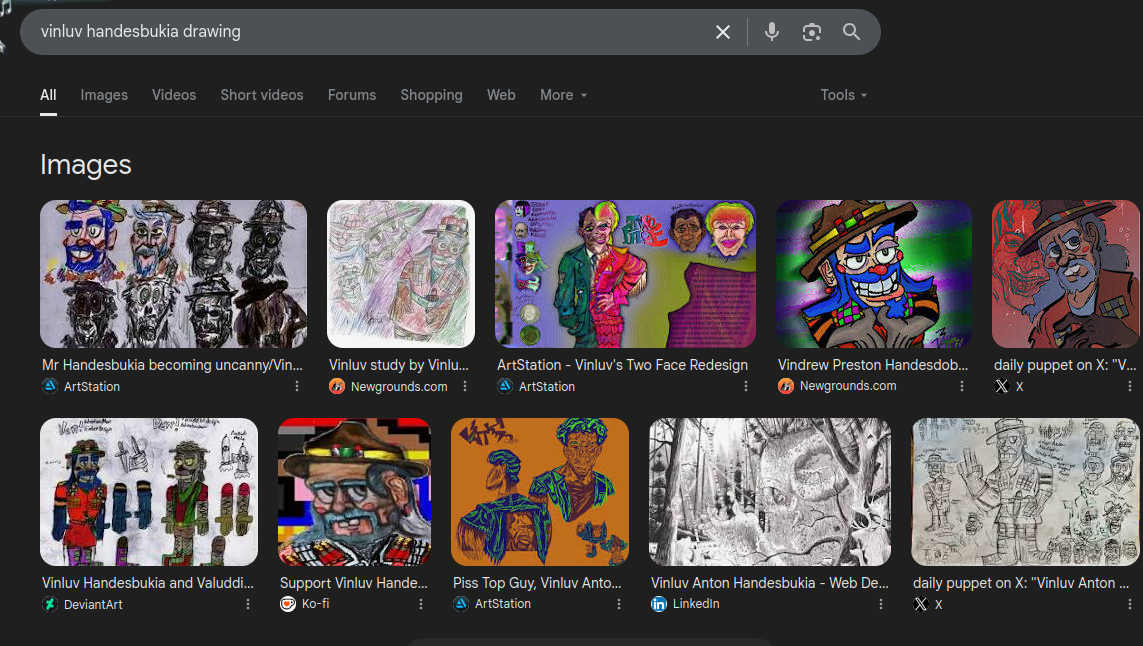
Task: Click ArtStation icon under Two Face Redesign
Action: [505, 386]
